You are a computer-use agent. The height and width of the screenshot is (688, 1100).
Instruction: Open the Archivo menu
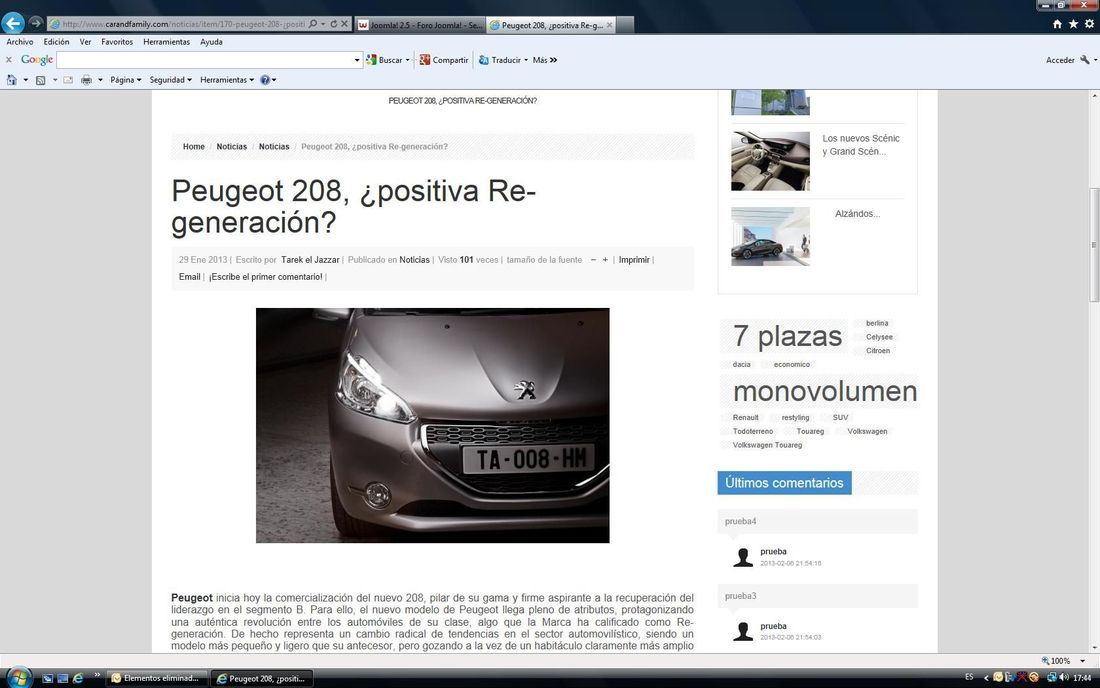click(x=20, y=42)
